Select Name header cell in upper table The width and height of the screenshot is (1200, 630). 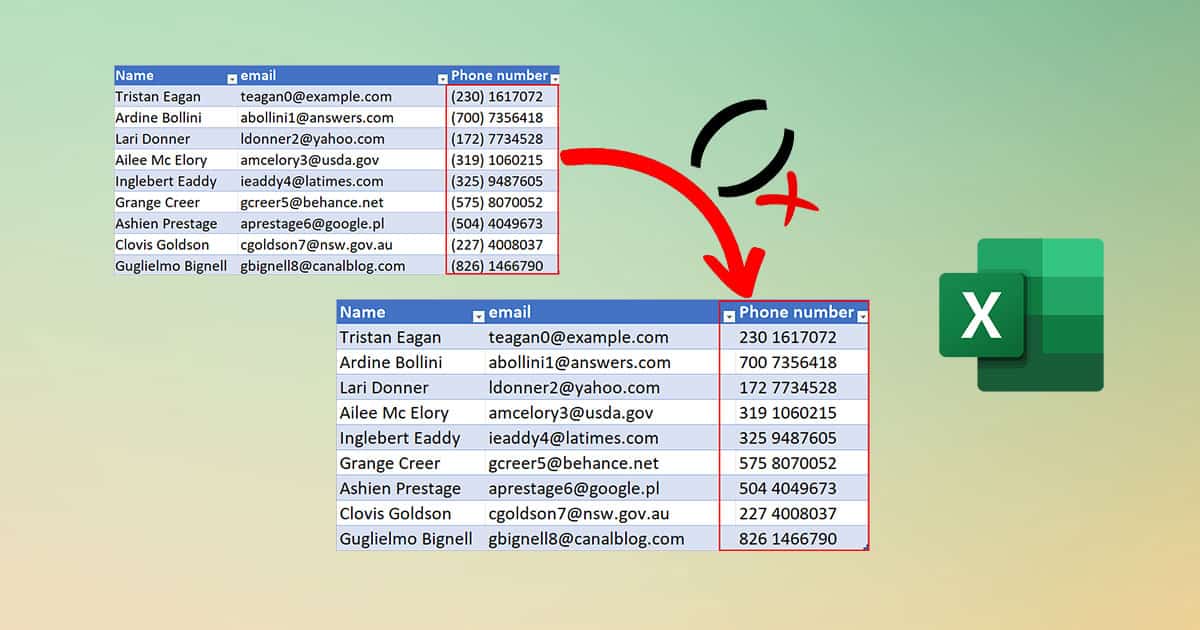pos(176,75)
